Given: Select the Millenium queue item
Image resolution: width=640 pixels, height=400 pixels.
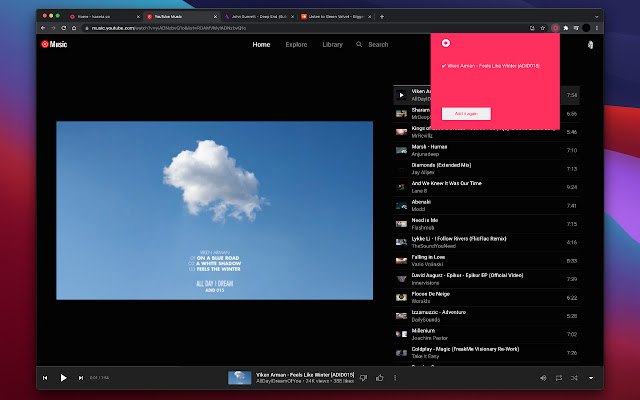Looking at the screenshot, I should coord(487,334).
